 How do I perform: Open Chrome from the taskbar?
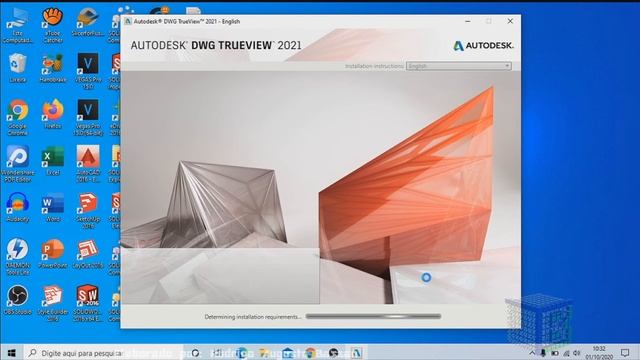(311, 353)
